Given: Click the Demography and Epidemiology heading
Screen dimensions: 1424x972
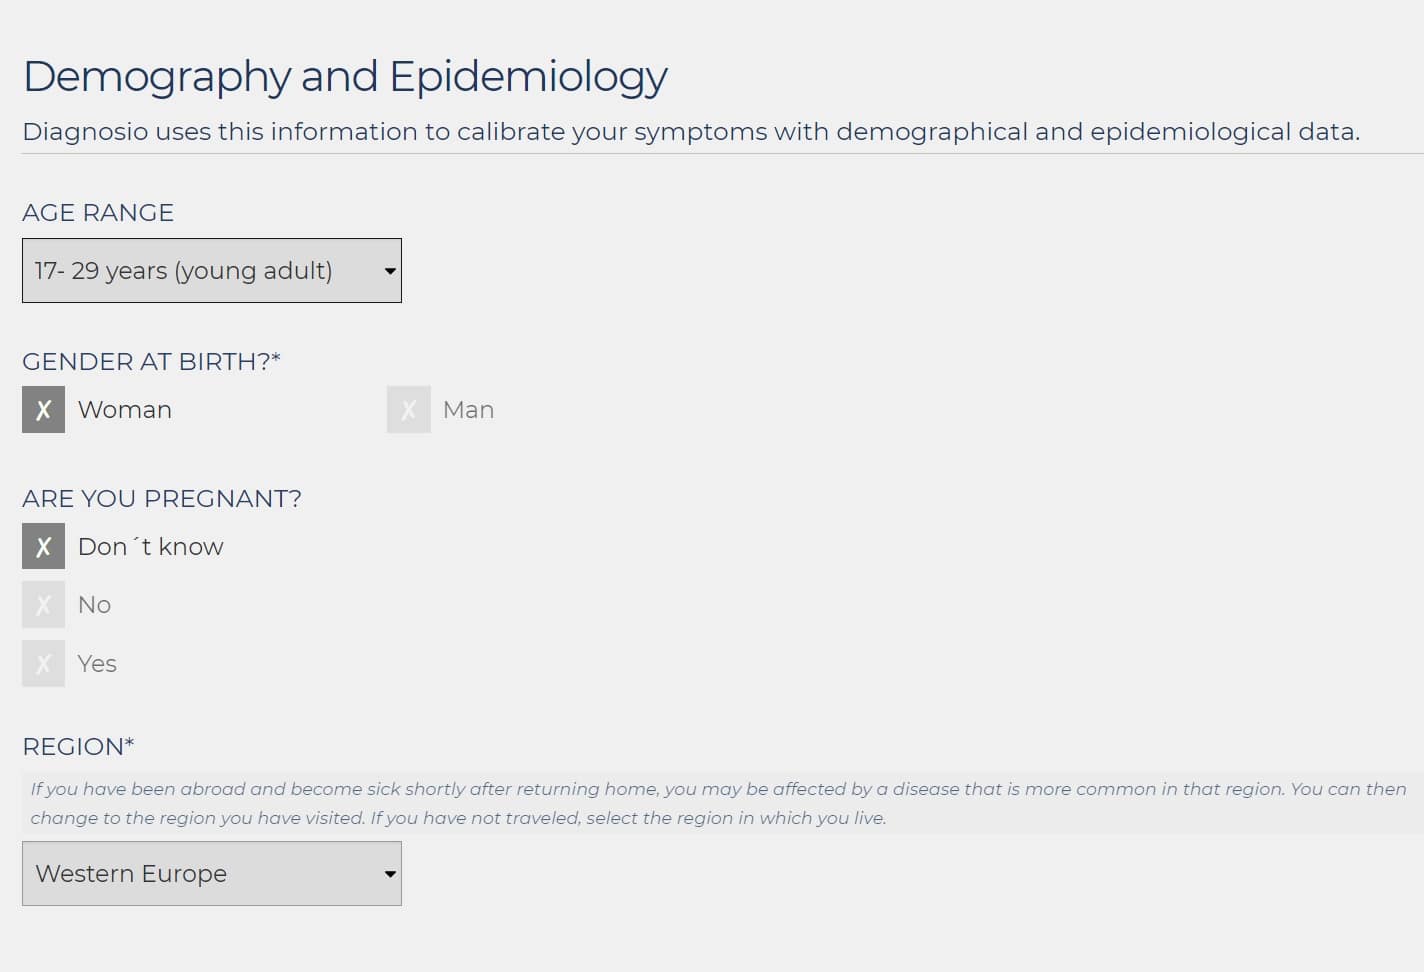Looking at the screenshot, I should 345,77.
